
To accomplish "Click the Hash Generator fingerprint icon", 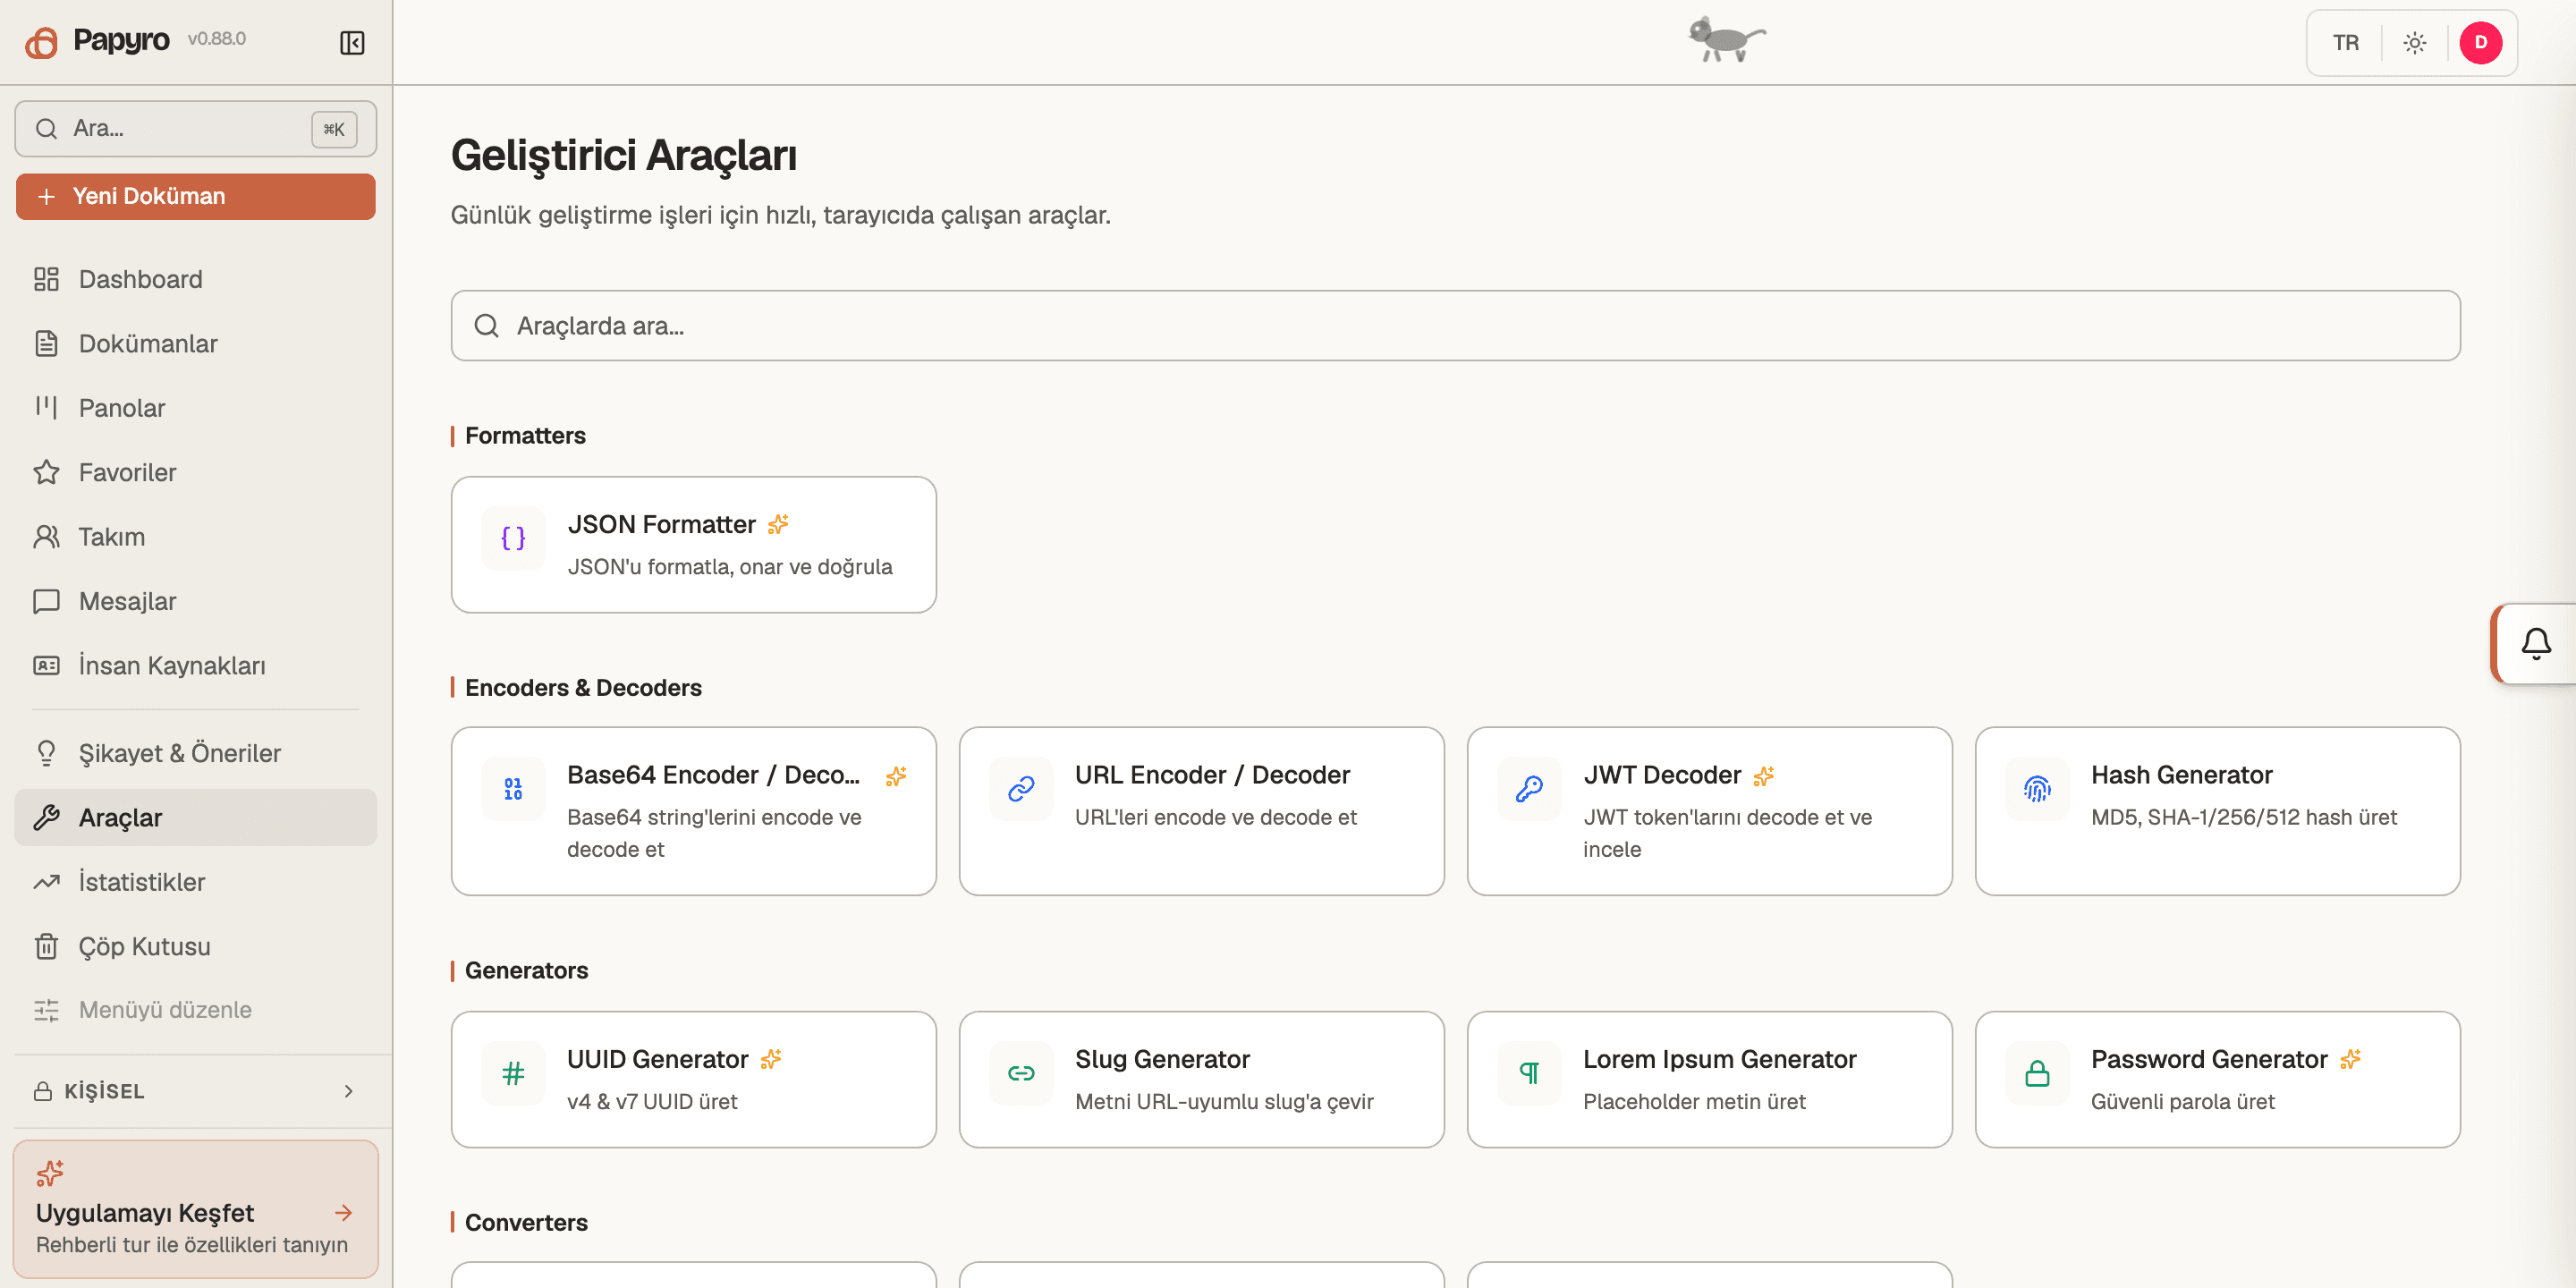I will pos(2037,789).
